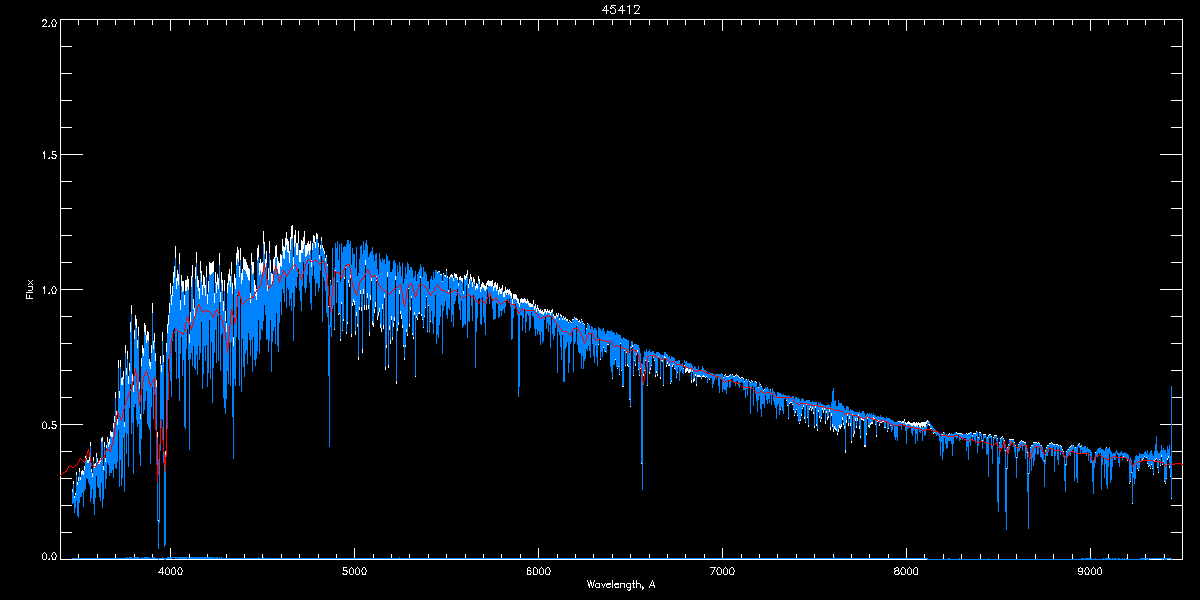1200x600 pixels.
Task: Click the x-axis tick label "6000"
Action: click(539, 571)
